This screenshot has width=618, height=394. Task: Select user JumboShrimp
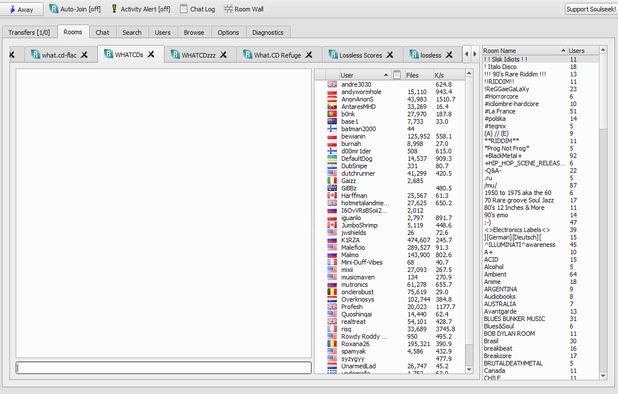[390, 225]
